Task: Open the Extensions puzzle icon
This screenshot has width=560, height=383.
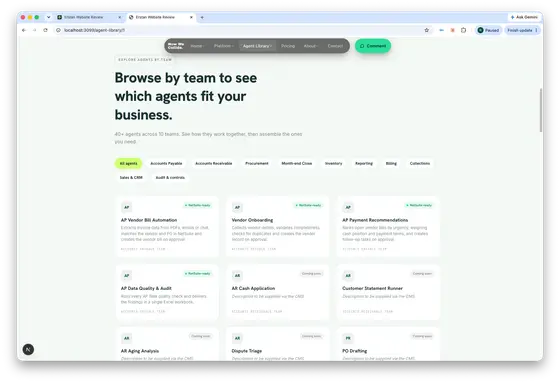Action: (464, 30)
